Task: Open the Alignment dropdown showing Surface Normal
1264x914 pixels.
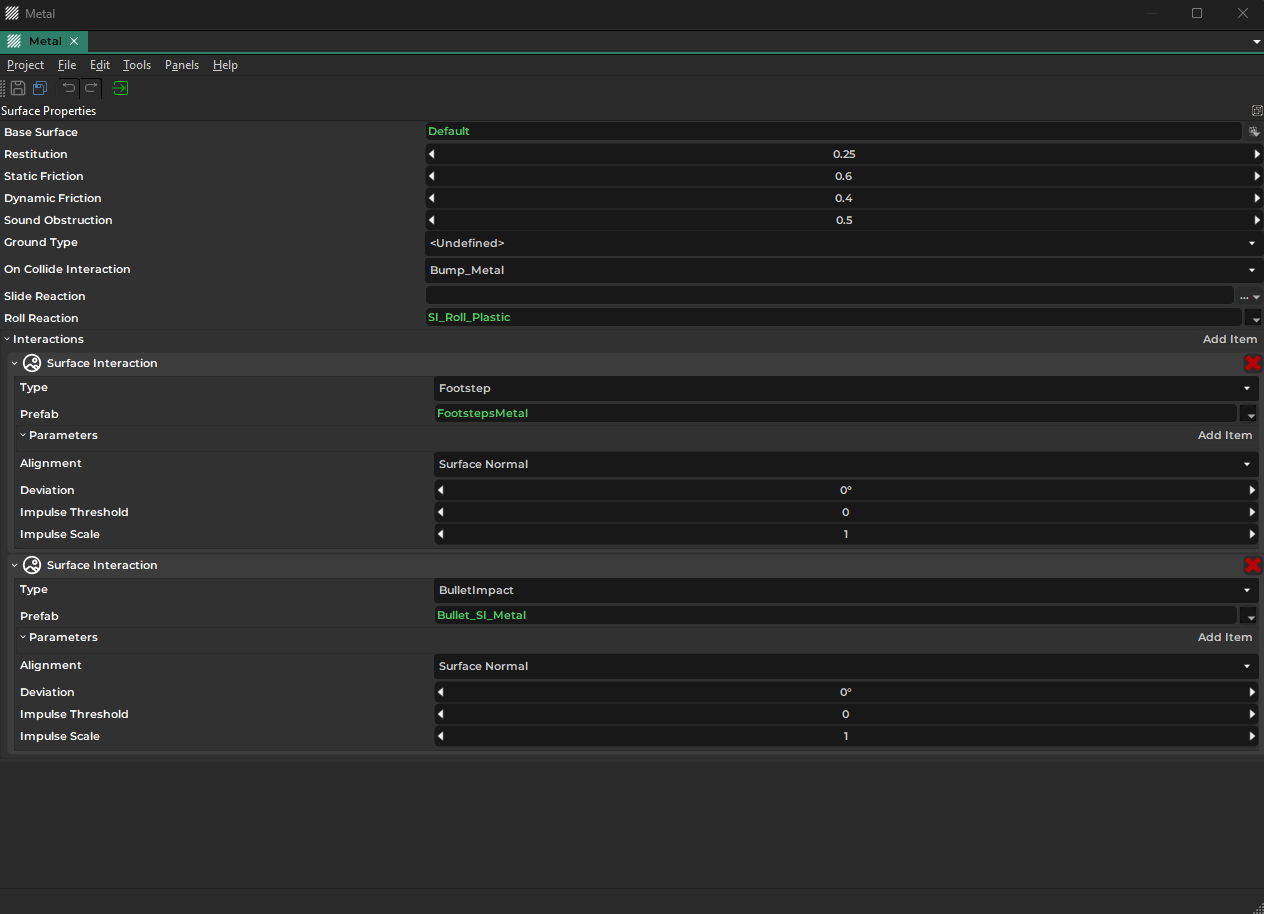Action: (x=1247, y=464)
